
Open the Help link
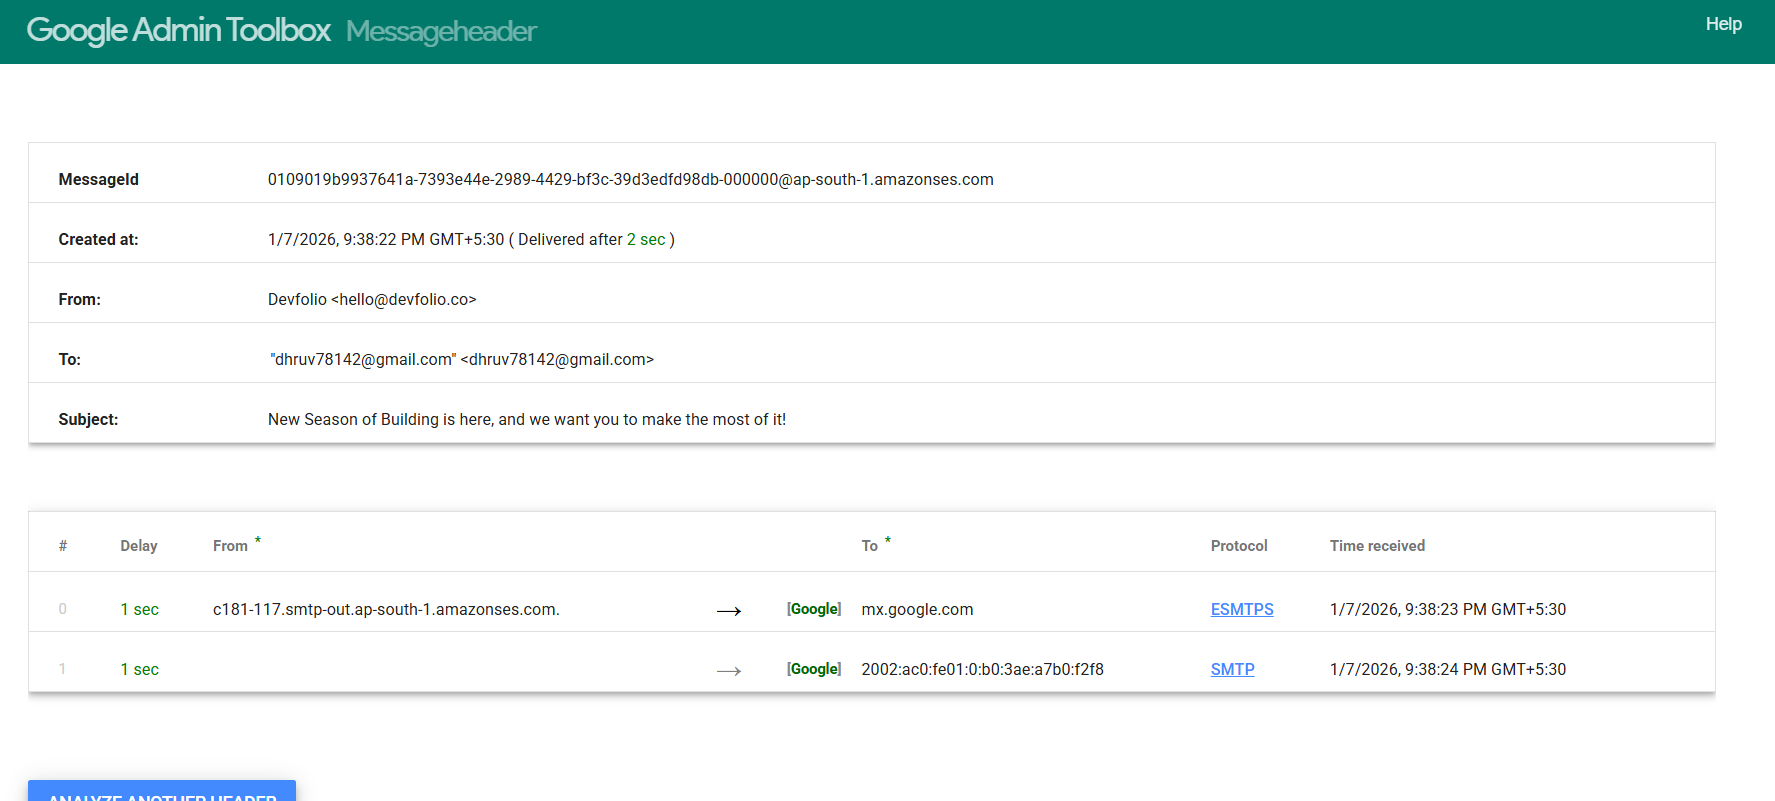point(1723,24)
